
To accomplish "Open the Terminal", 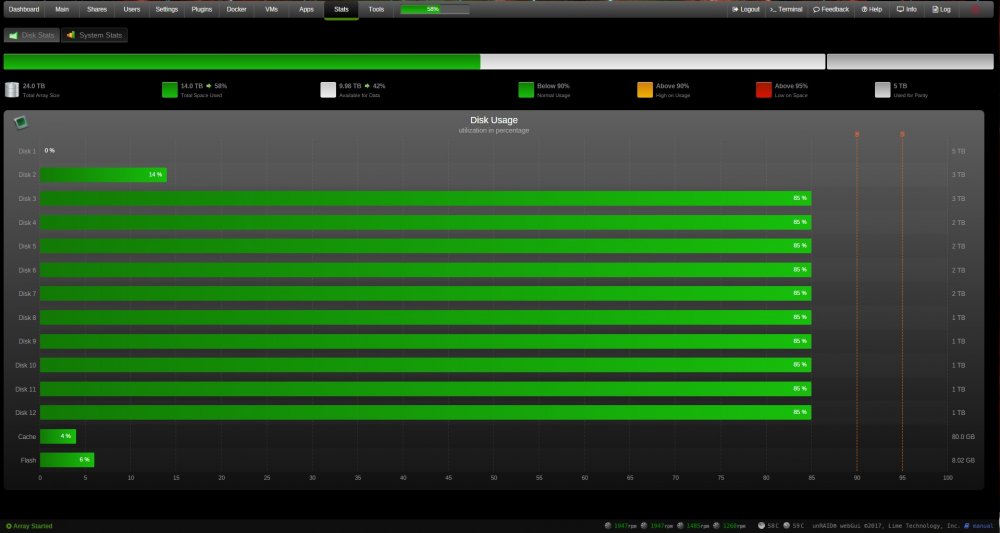I will coord(786,10).
